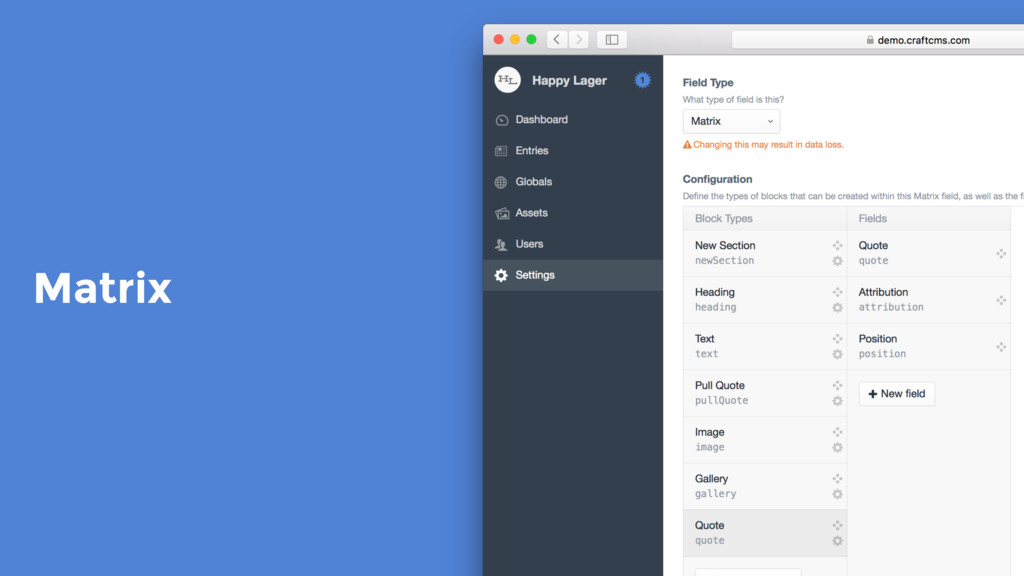Open the Field Type Matrix dropdown
Image resolution: width=1024 pixels, height=576 pixels.
click(731, 121)
